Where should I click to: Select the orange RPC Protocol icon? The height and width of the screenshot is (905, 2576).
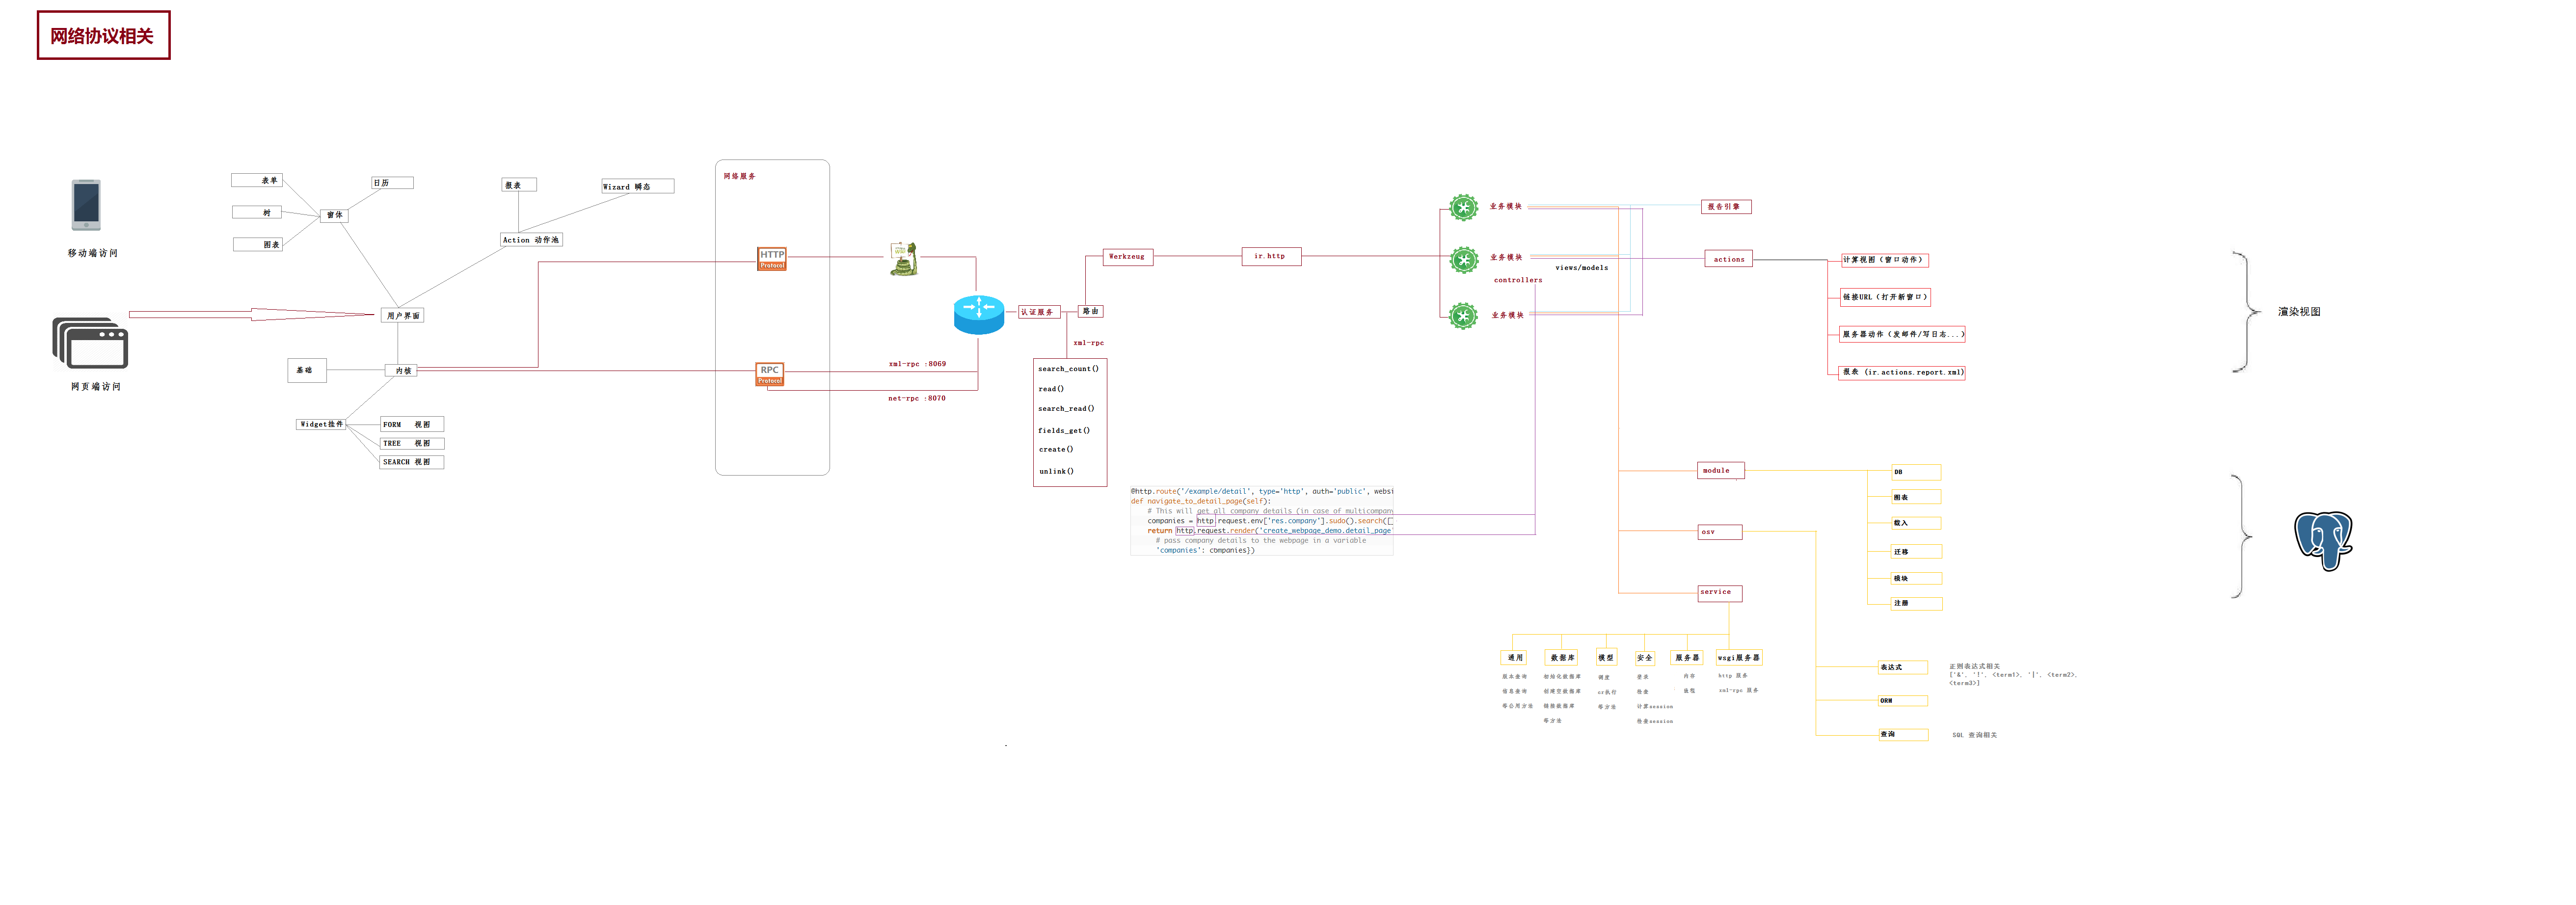(770, 374)
